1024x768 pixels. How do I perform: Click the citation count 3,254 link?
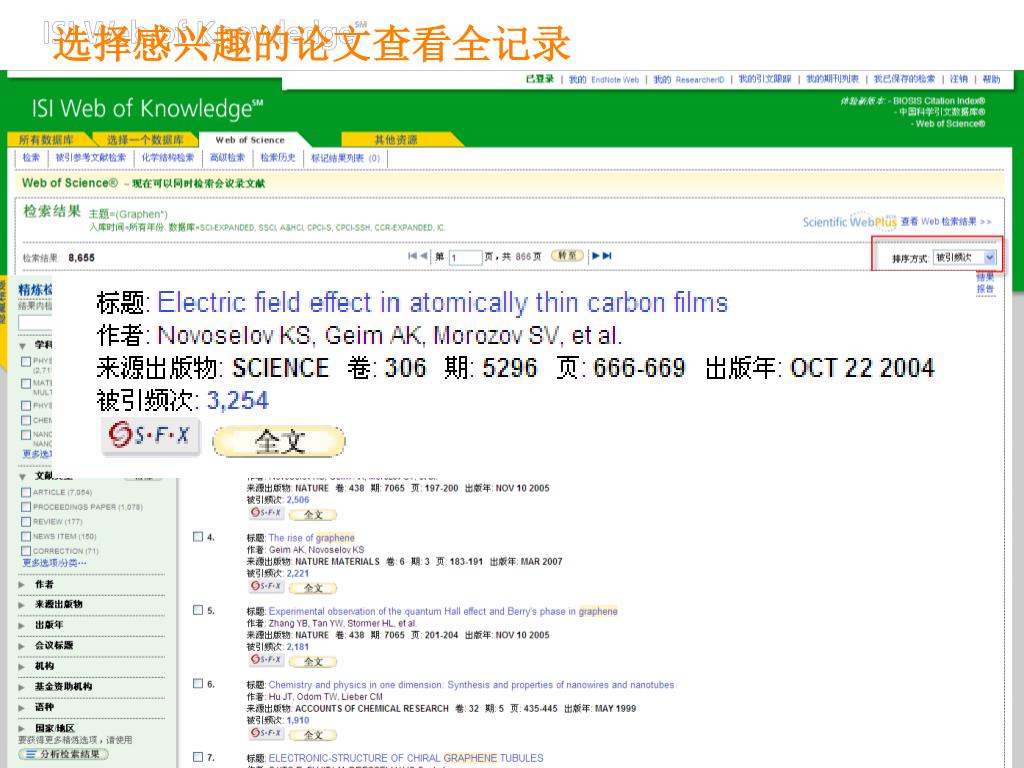pos(238,400)
